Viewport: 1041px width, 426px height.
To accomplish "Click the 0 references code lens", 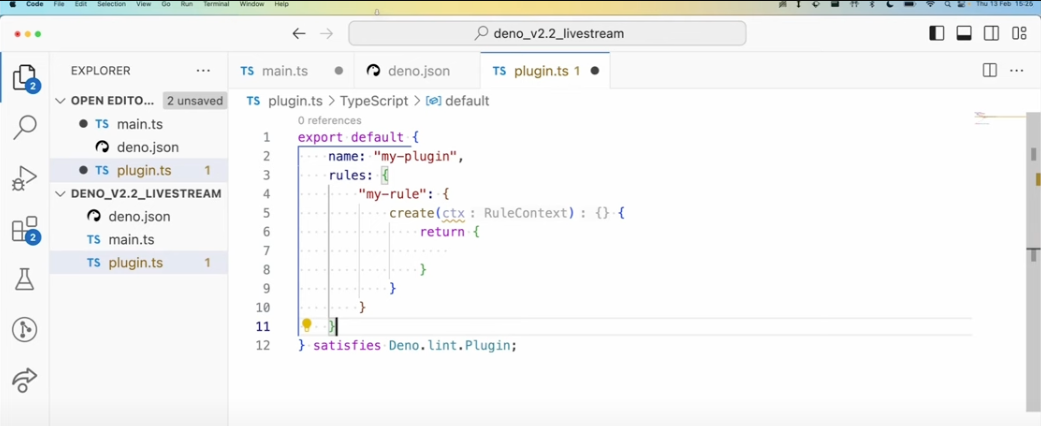I will [x=329, y=121].
